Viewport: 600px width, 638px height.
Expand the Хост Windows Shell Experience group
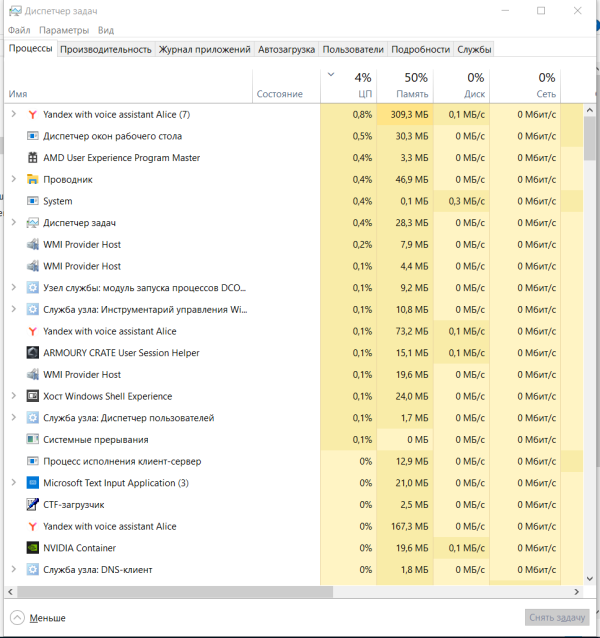pos(13,396)
